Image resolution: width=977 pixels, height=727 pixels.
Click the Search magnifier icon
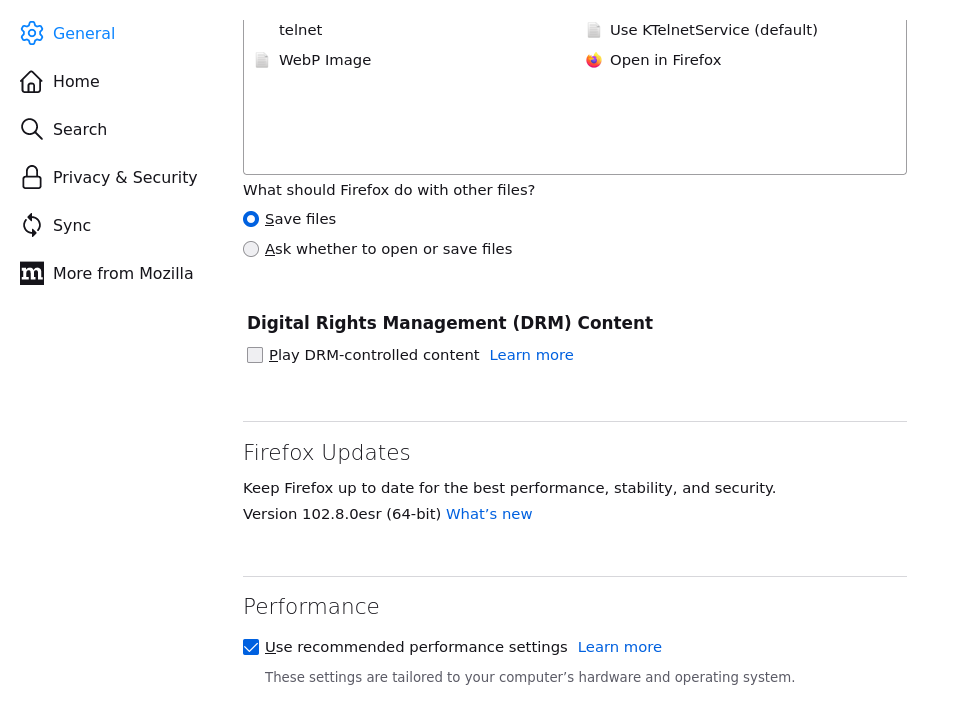click(x=32, y=130)
